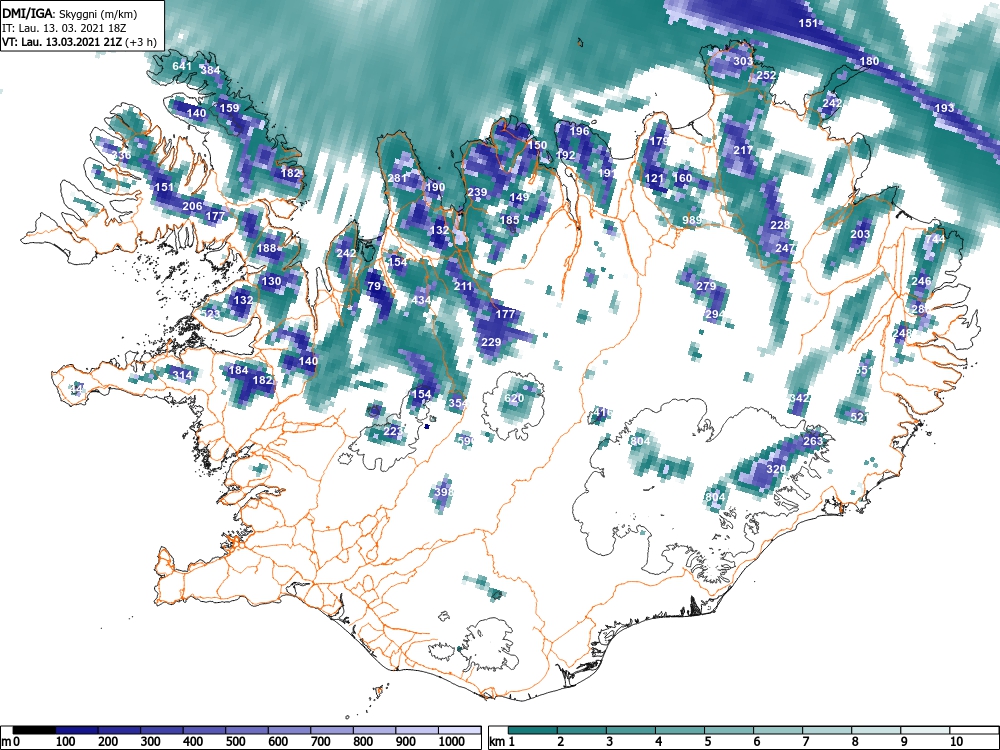
Task: Click the visibility value 190 on the map
Action: (x=435, y=187)
